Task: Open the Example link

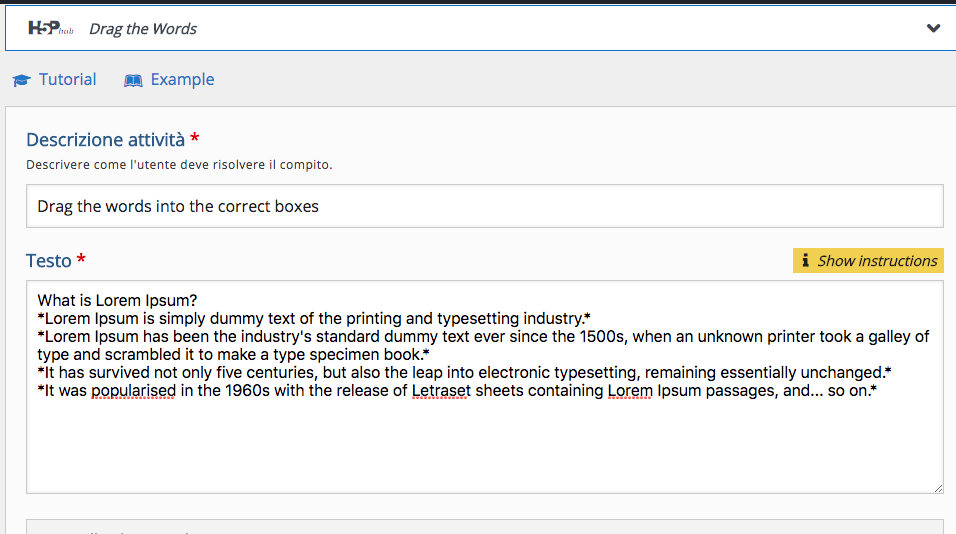Action: pyautogui.click(x=182, y=79)
